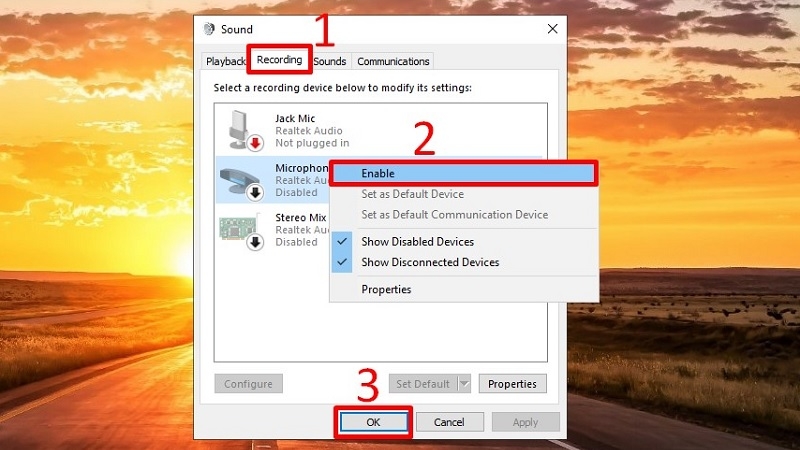Click the Apply button
The height and width of the screenshot is (450, 800).
(x=526, y=422)
